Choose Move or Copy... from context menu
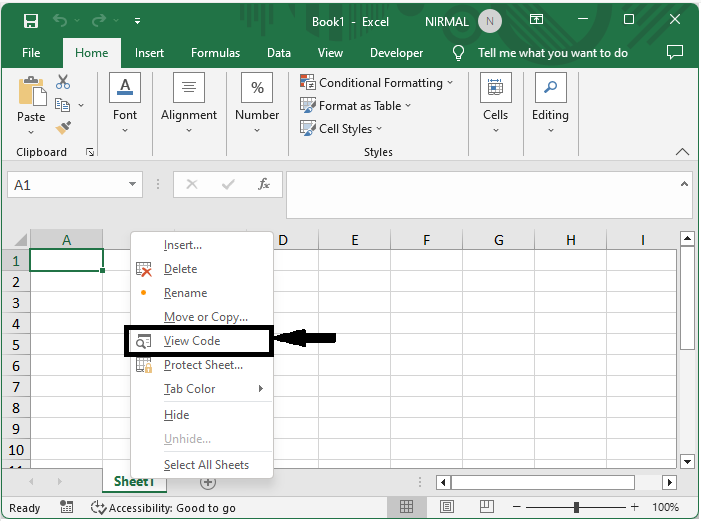This screenshot has height=521, width=701. pos(202,317)
